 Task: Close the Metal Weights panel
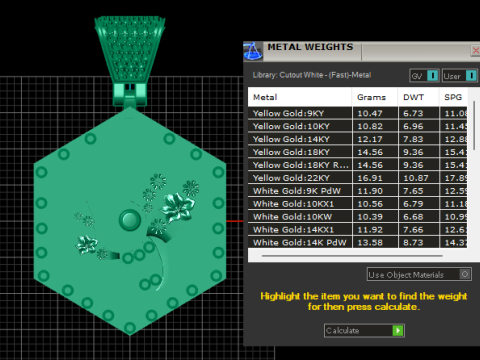click(476, 51)
